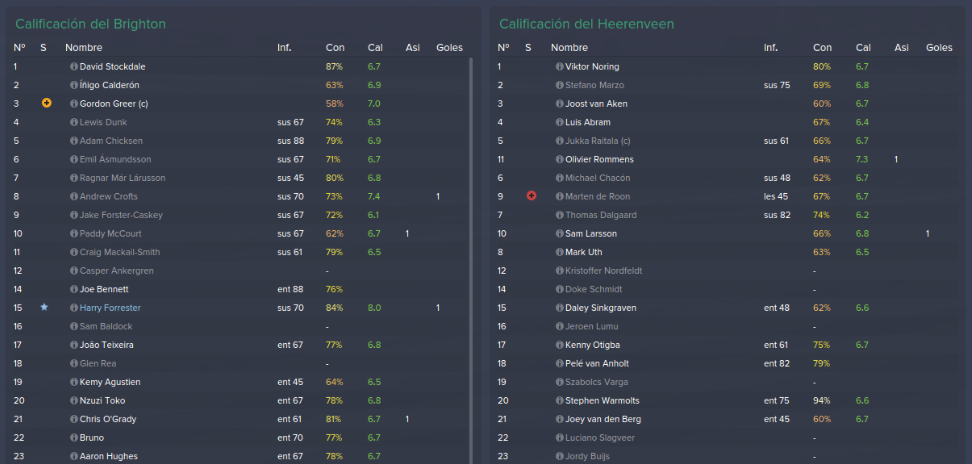
Task: Click the blue star icon on row 15
Action: click(44, 307)
